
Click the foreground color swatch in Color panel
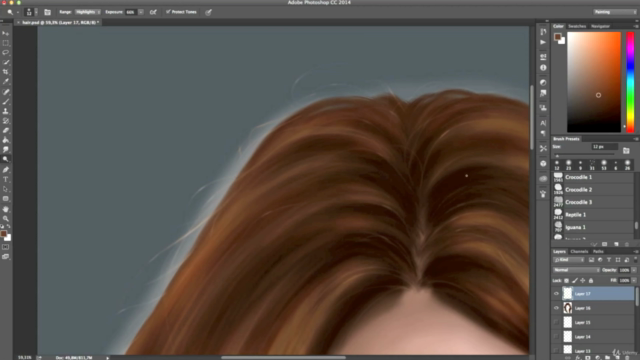[558, 37]
